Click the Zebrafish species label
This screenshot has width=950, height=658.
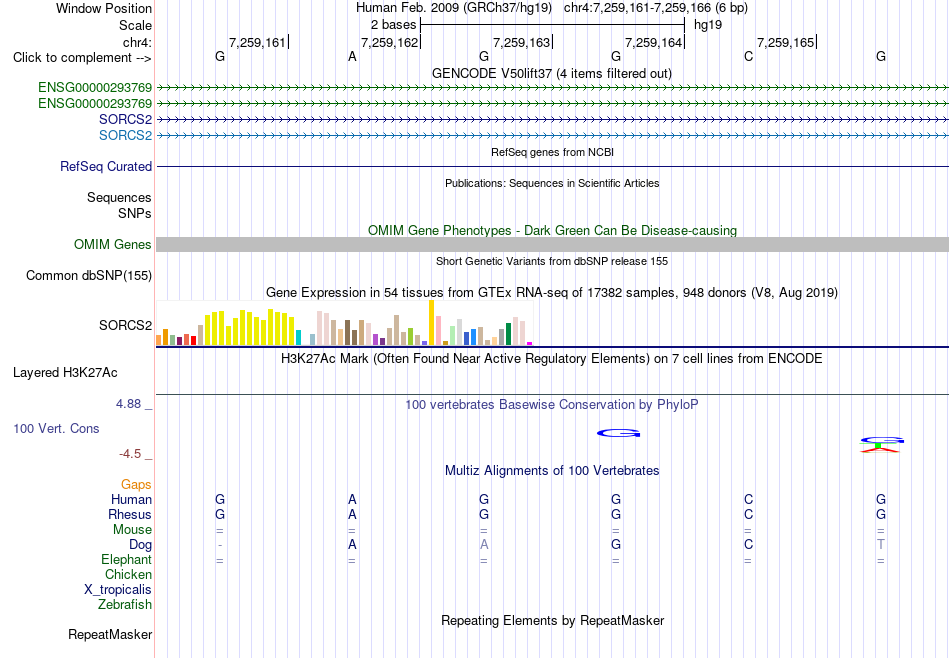(x=125, y=605)
